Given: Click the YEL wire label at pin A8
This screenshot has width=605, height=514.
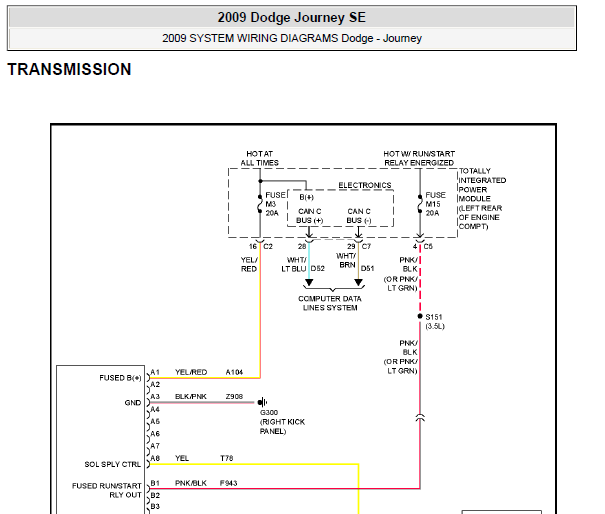Looking at the screenshot, I should tap(182, 458).
